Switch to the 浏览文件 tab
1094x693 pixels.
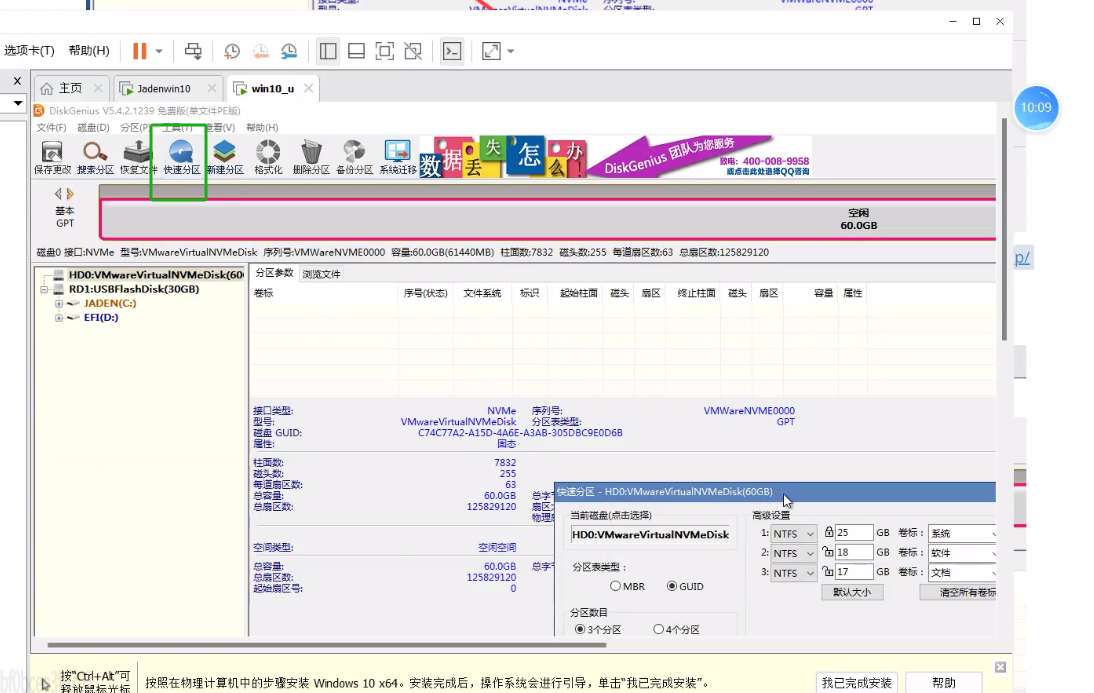pyautogui.click(x=322, y=274)
